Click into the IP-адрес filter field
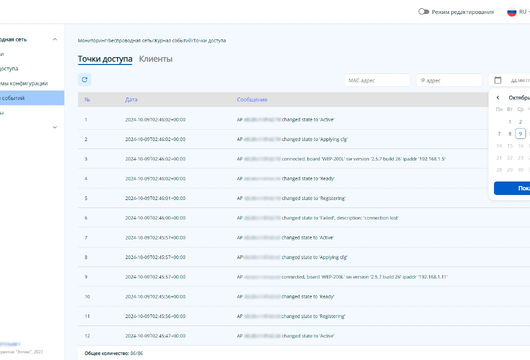530x360 pixels. (449, 80)
